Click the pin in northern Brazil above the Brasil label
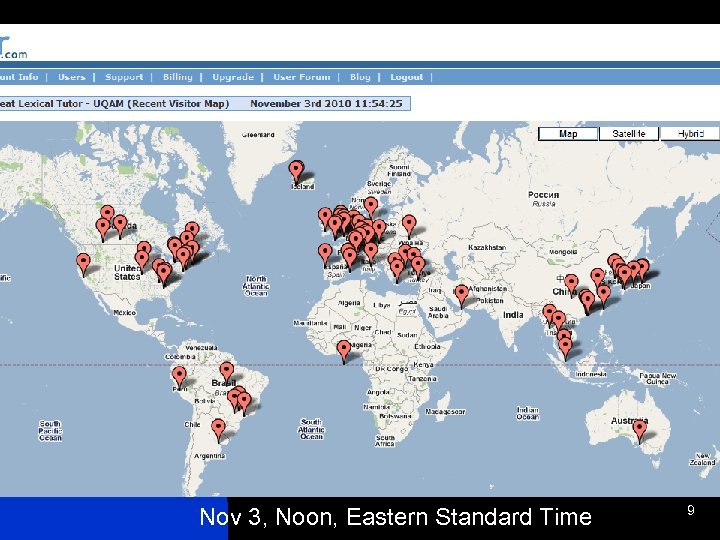The width and height of the screenshot is (720, 540). pos(227,372)
